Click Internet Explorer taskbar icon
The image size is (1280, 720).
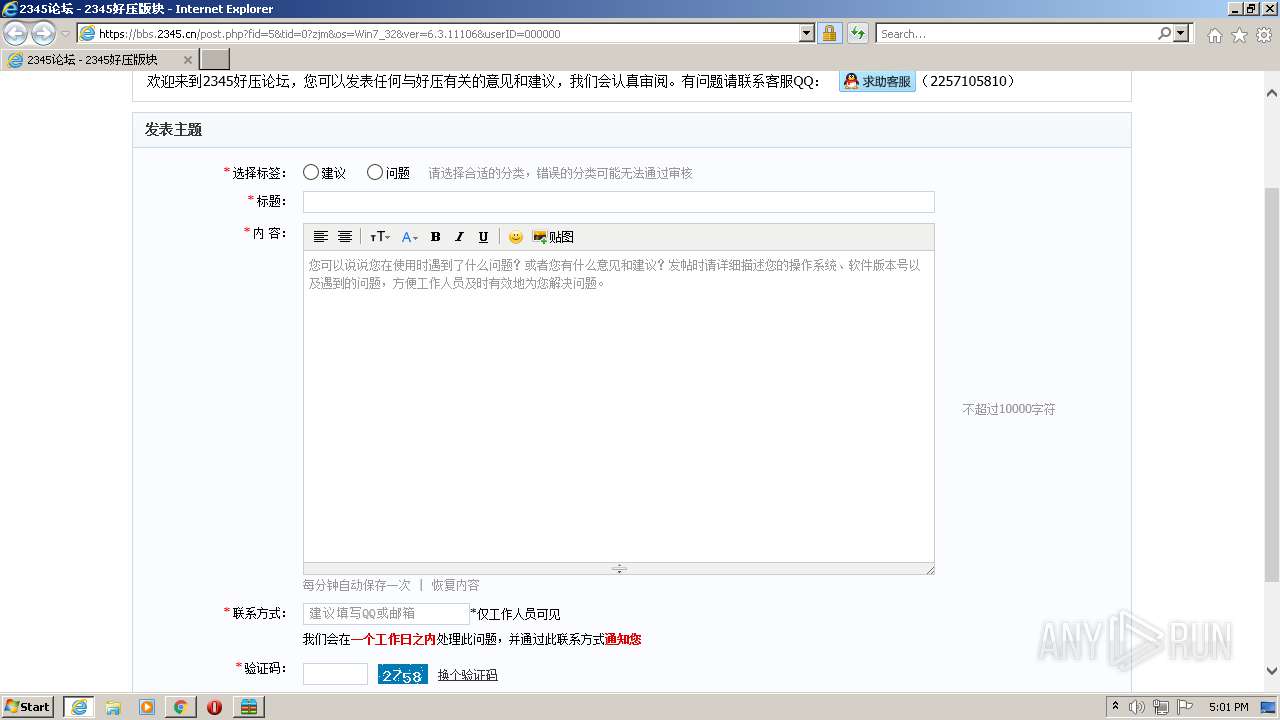tap(78, 707)
